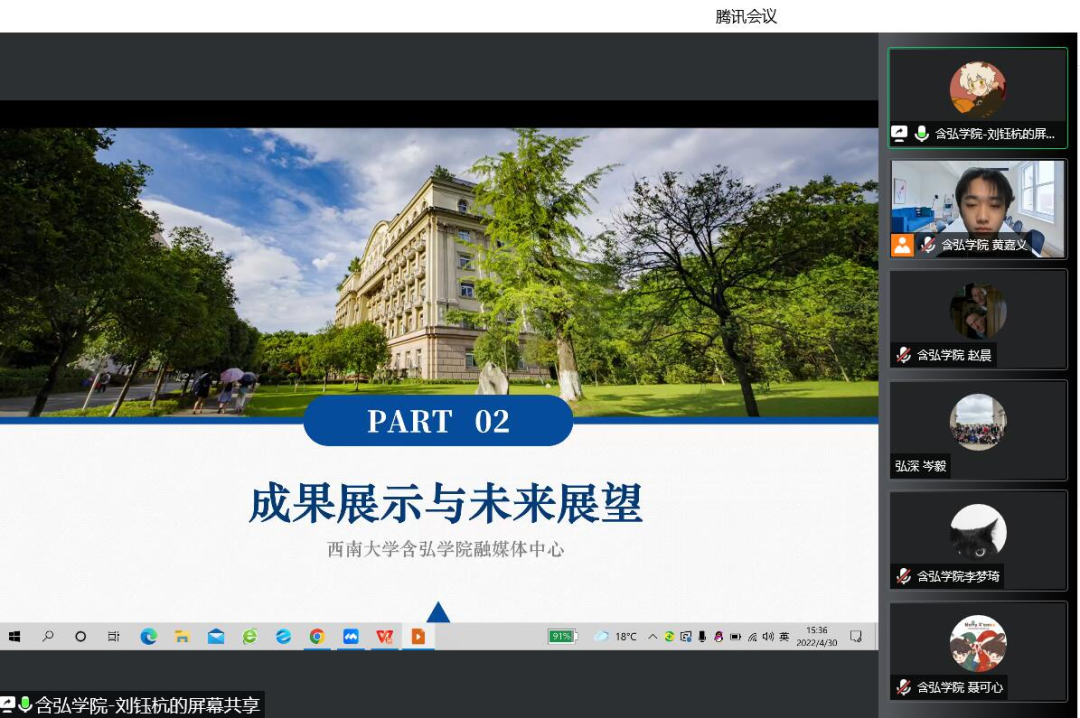Open the notification center icon

(856, 636)
